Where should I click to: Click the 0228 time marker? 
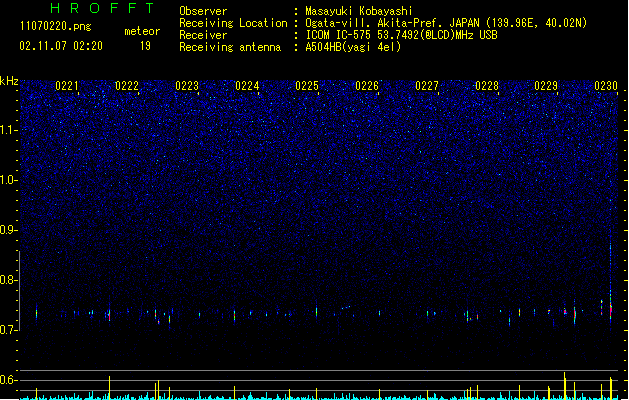coord(487,86)
